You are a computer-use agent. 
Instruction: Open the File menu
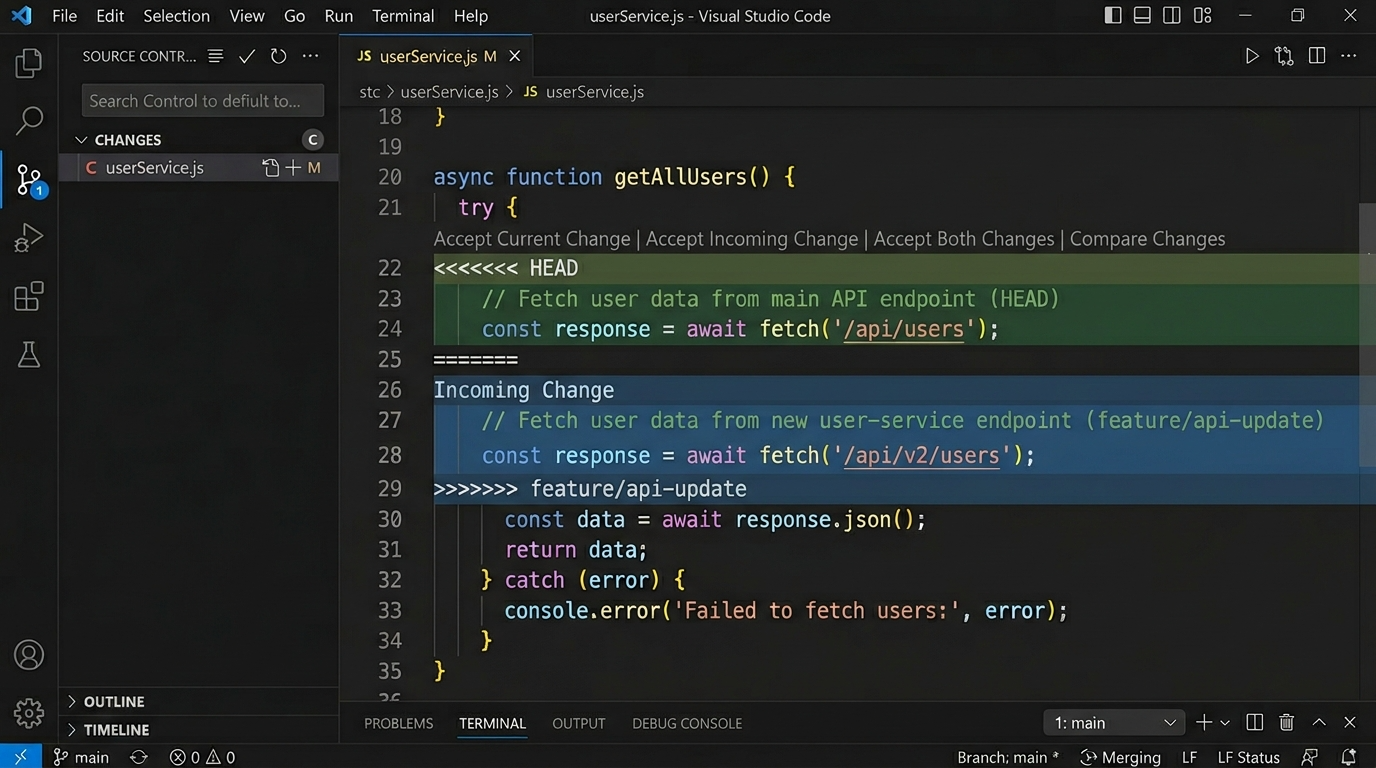coord(64,16)
